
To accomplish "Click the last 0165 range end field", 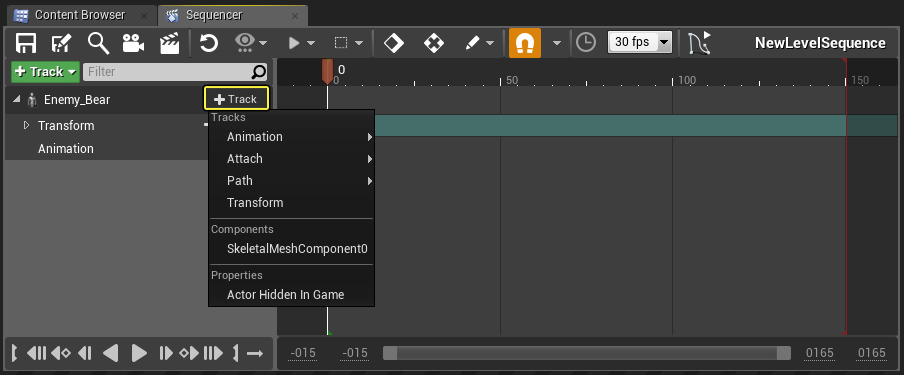I will (x=871, y=353).
